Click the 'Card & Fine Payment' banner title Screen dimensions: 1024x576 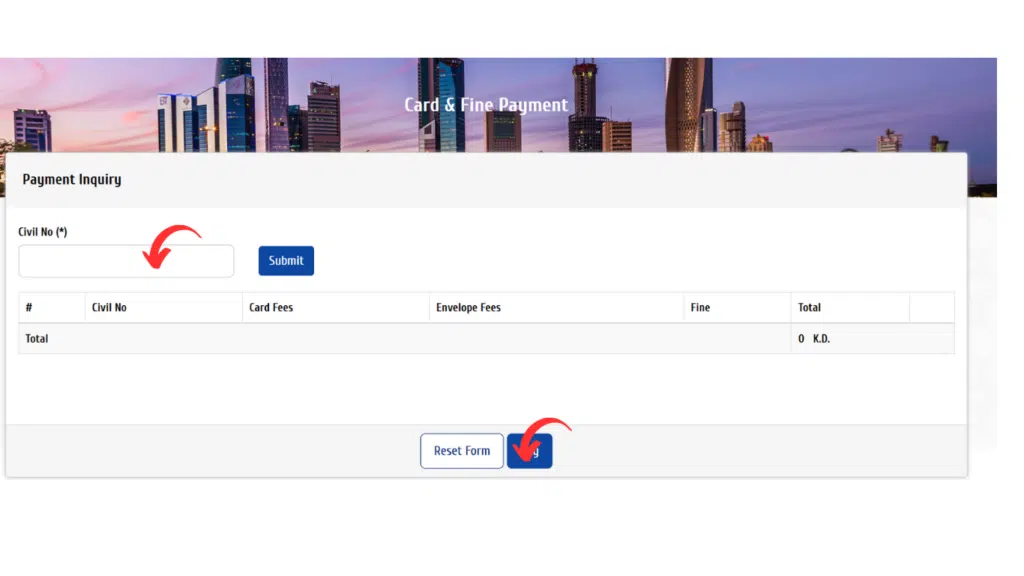(485, 105)
